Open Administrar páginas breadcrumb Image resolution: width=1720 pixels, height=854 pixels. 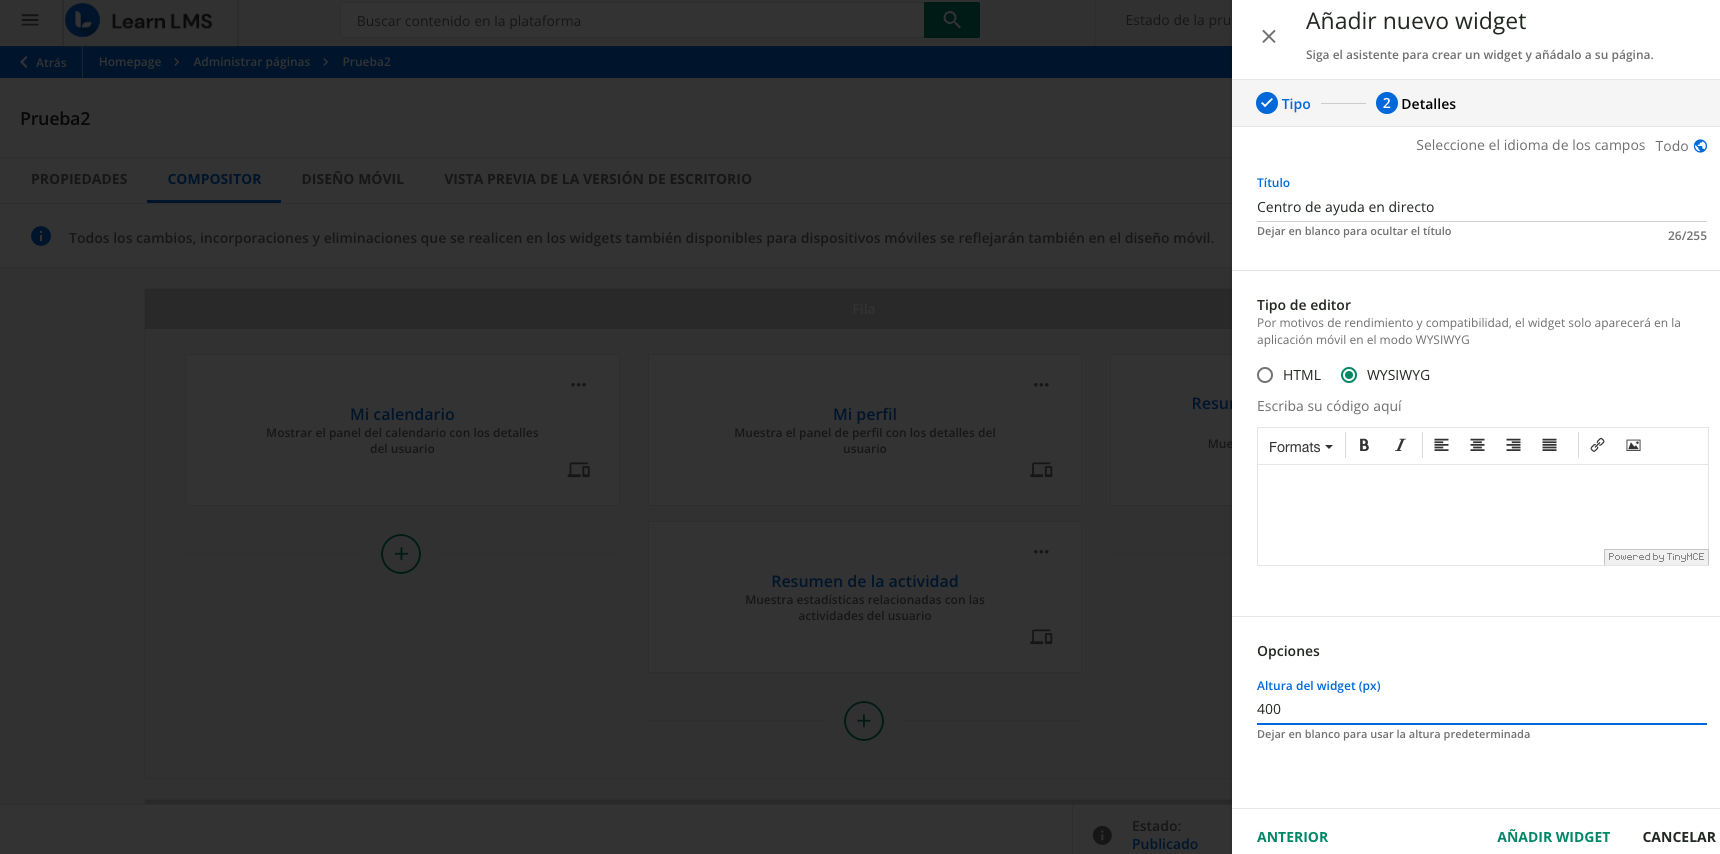click(x=252, y=62)
